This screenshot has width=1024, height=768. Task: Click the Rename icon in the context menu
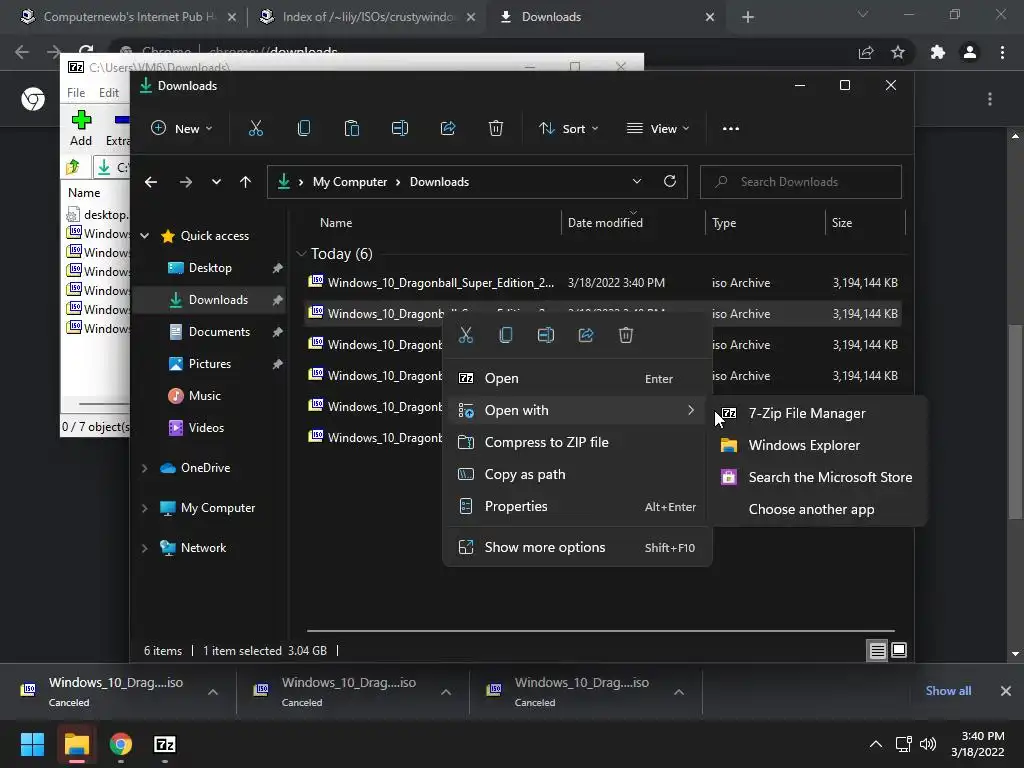coord(546,336)
